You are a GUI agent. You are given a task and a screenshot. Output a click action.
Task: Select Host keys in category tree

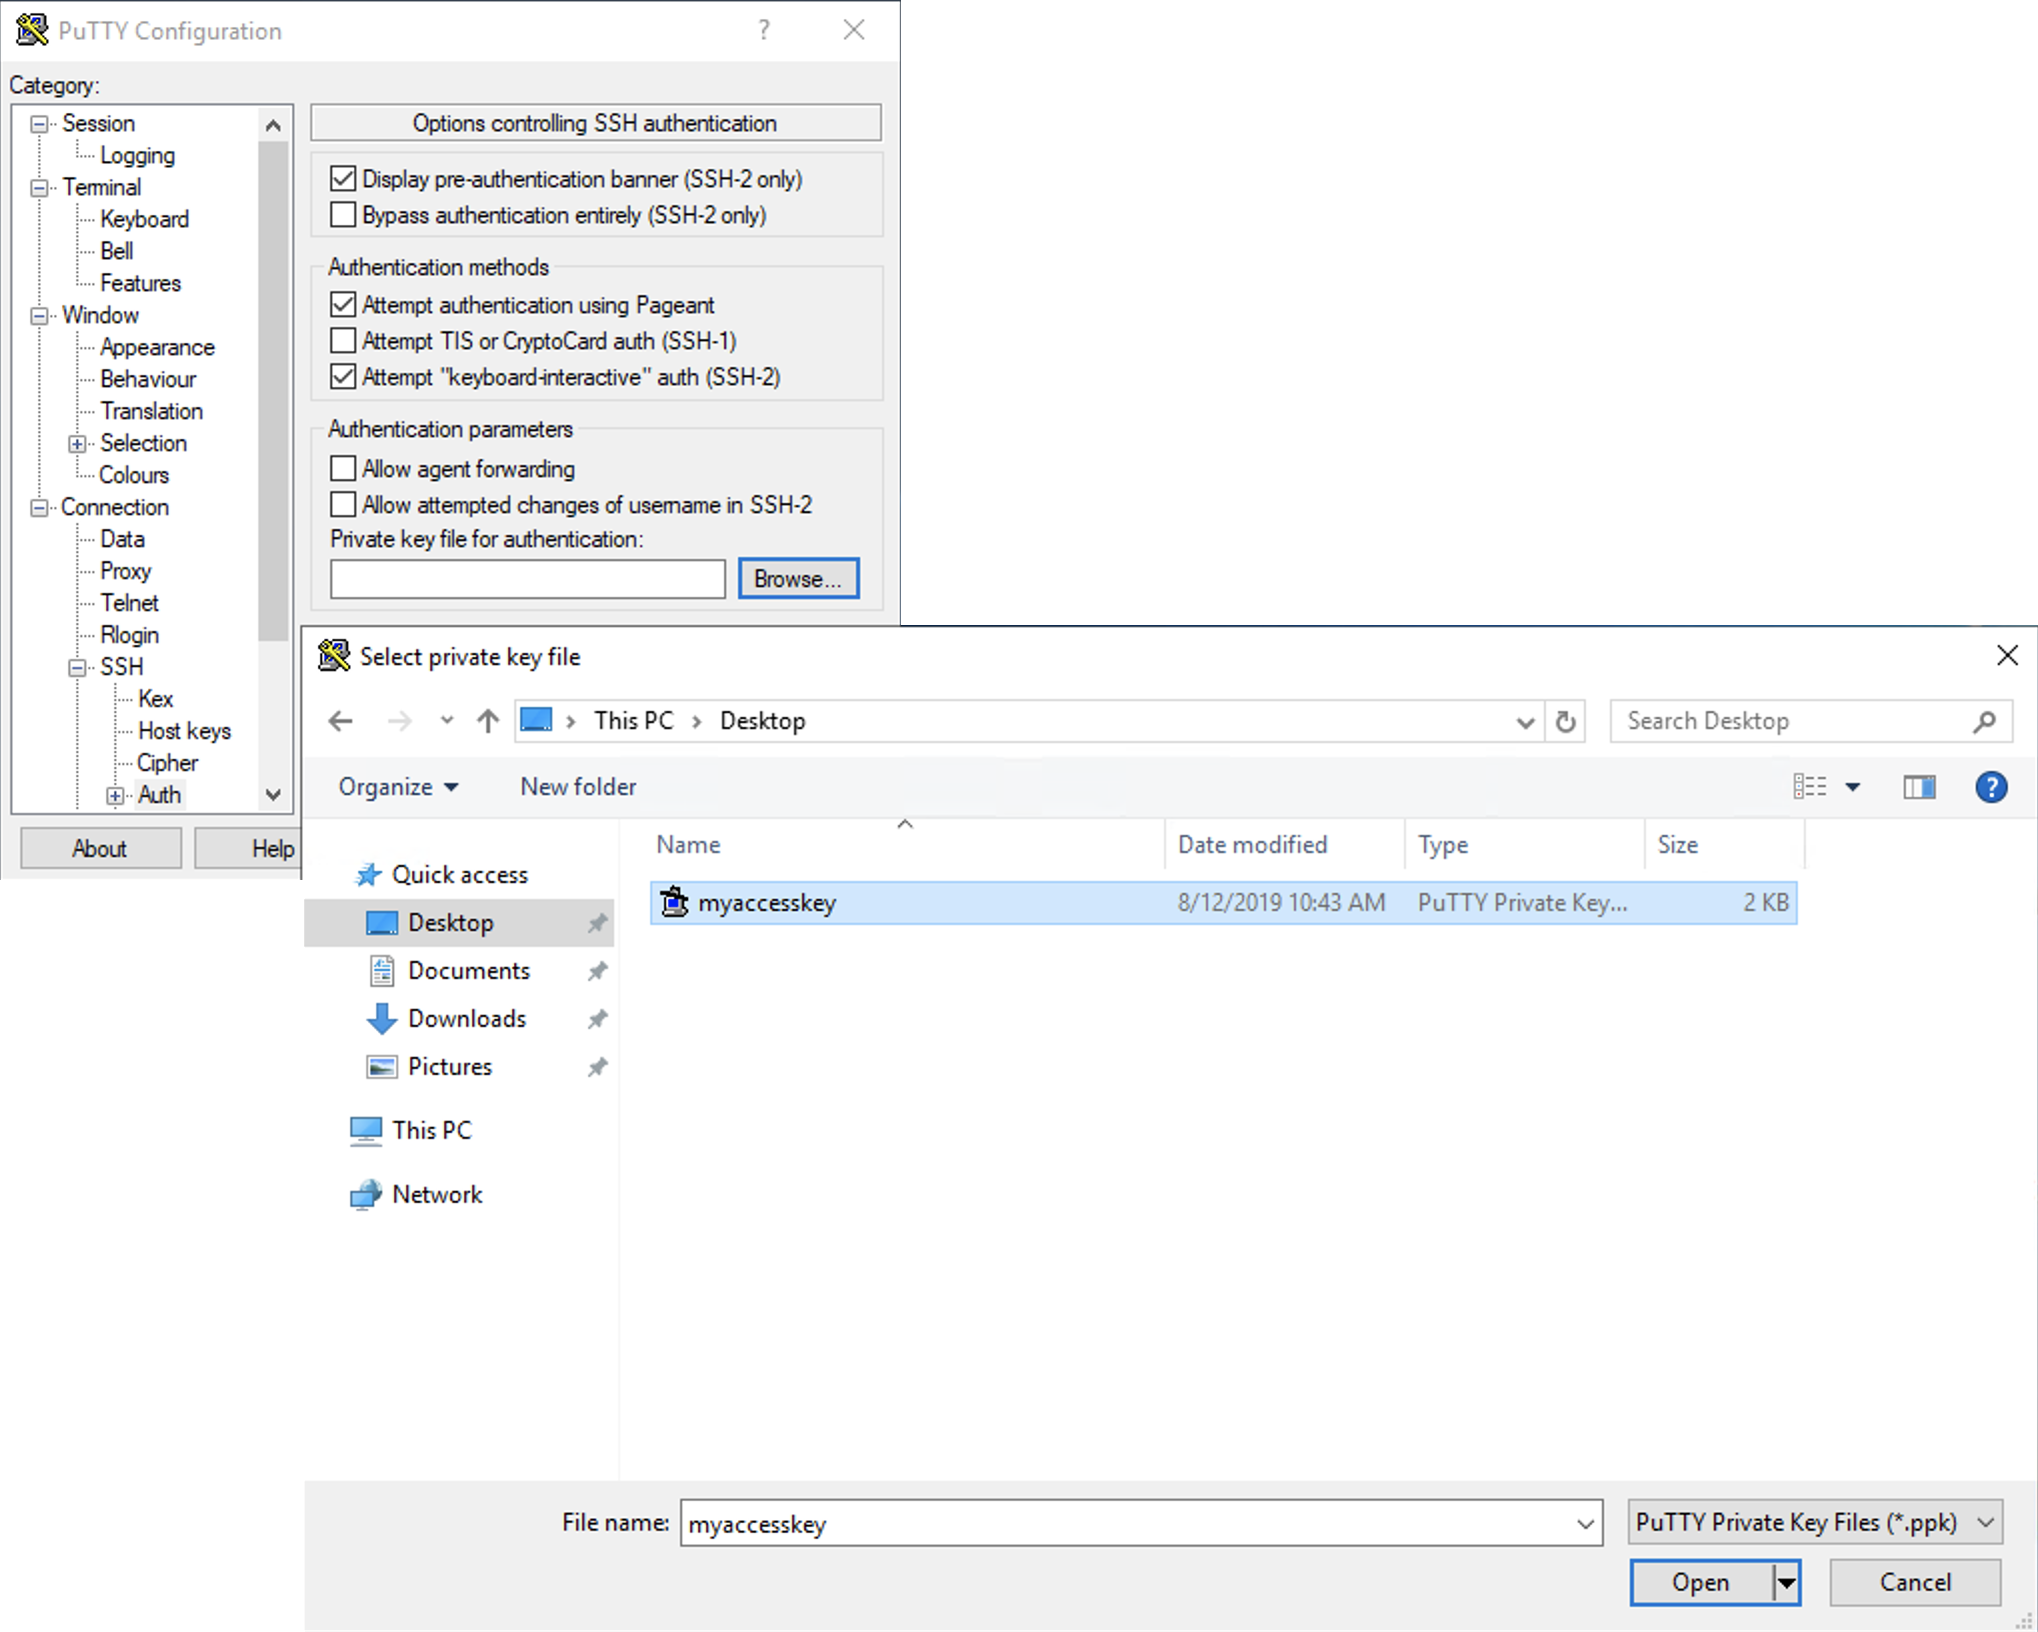point(184,731)
